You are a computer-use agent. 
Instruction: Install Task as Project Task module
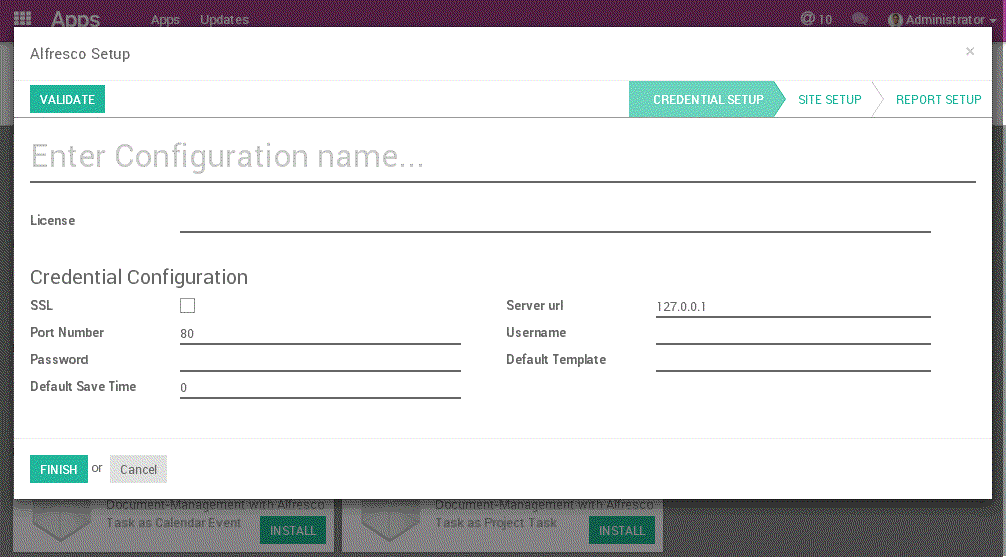point(622,531)
